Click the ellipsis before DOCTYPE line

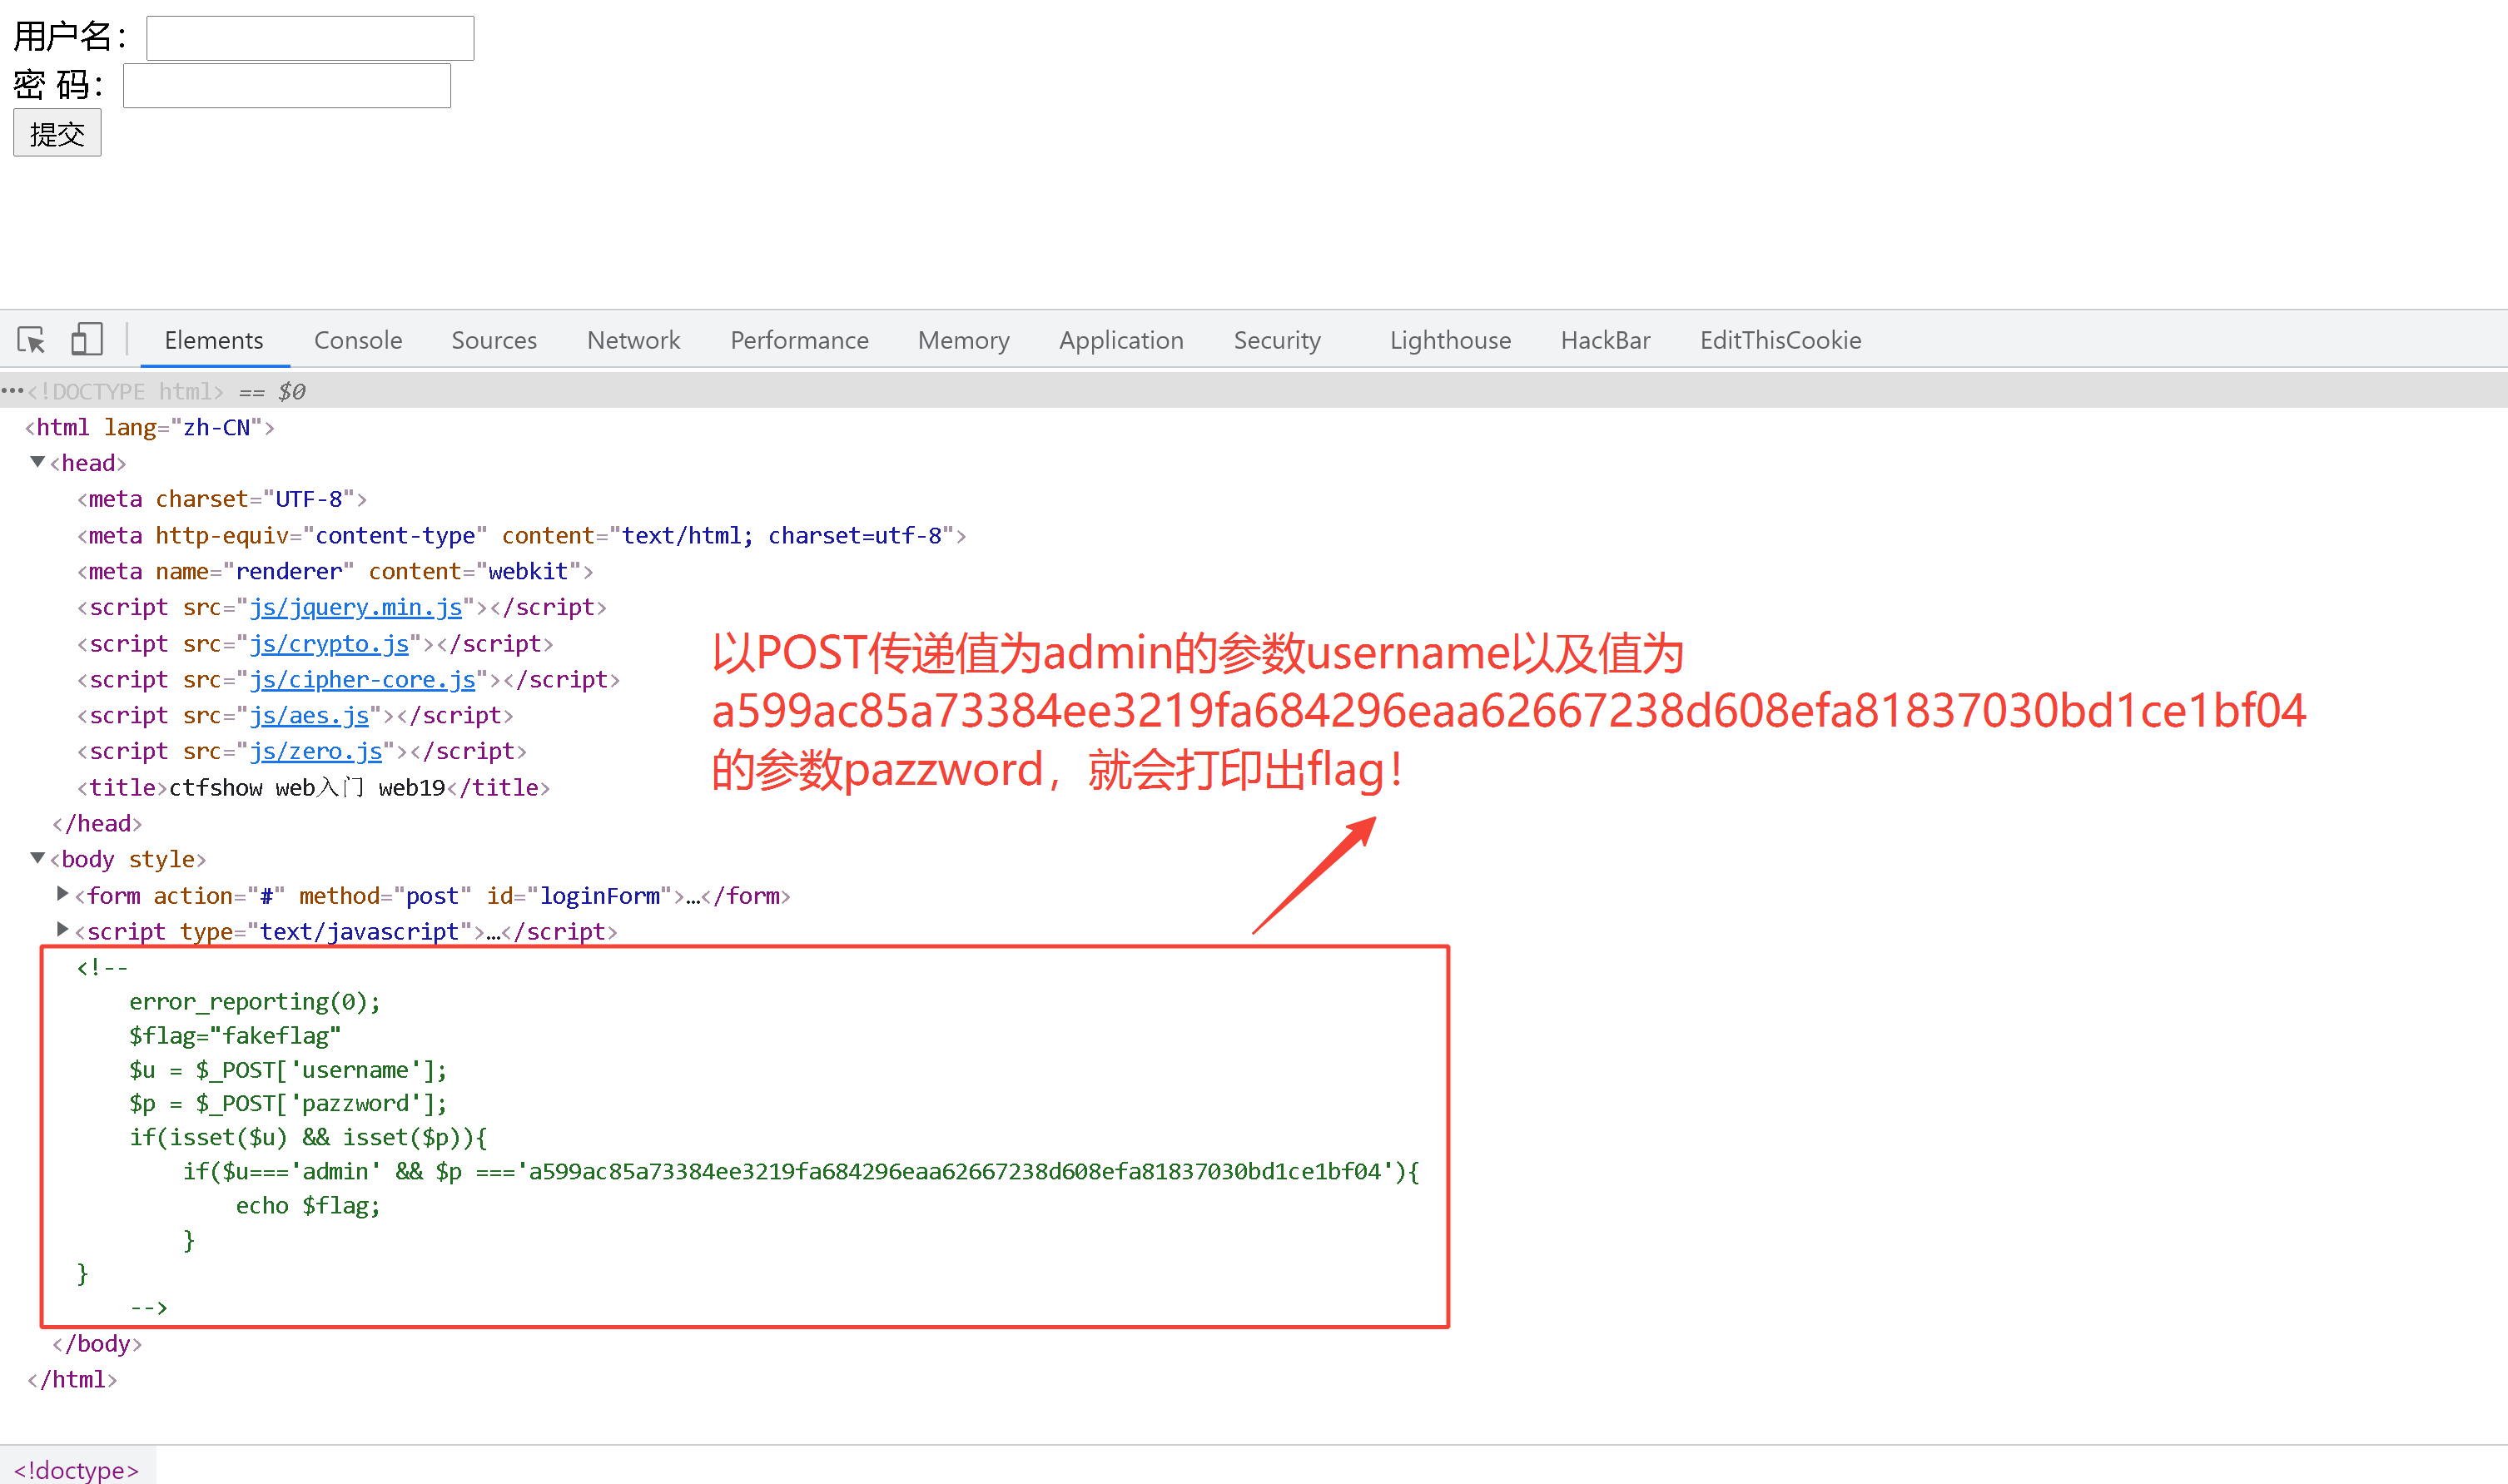(x=12, y=391)
